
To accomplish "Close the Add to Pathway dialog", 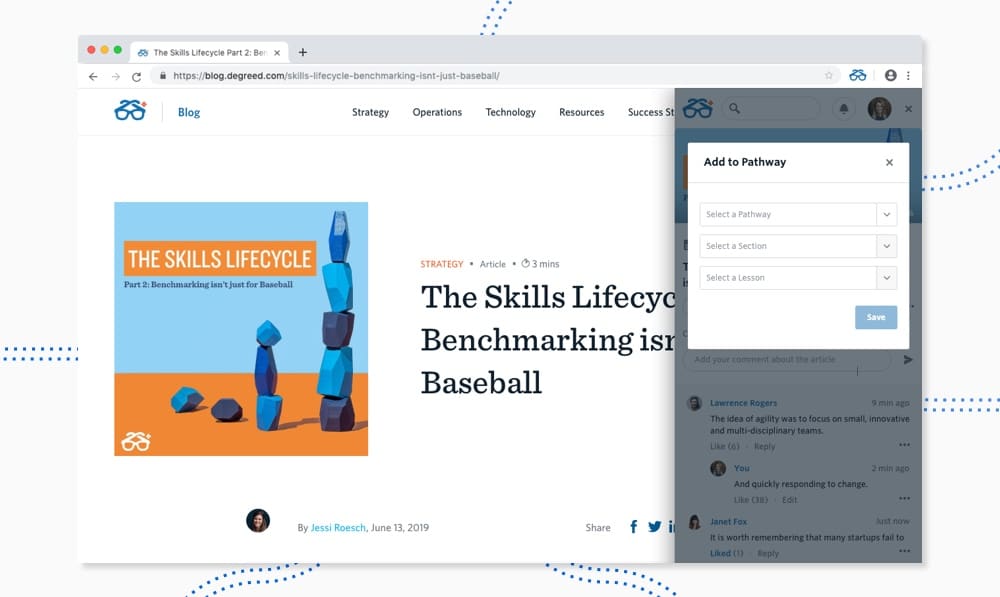I will [889, 163].
